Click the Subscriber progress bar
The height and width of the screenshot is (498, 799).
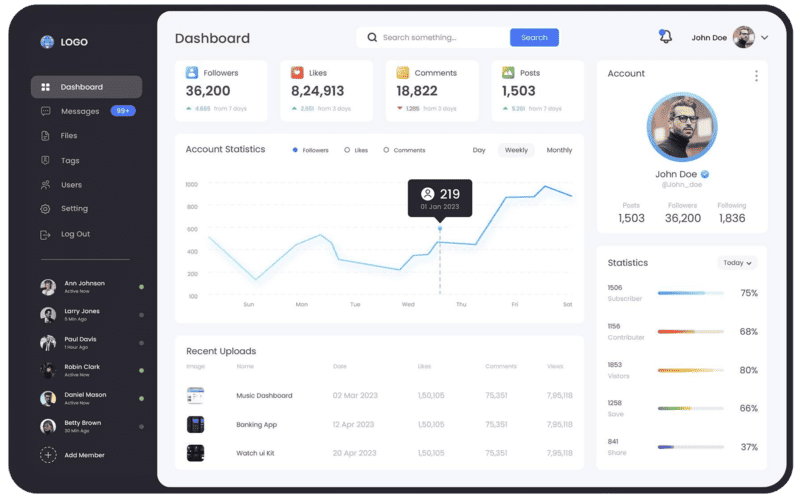pos(690,293)
